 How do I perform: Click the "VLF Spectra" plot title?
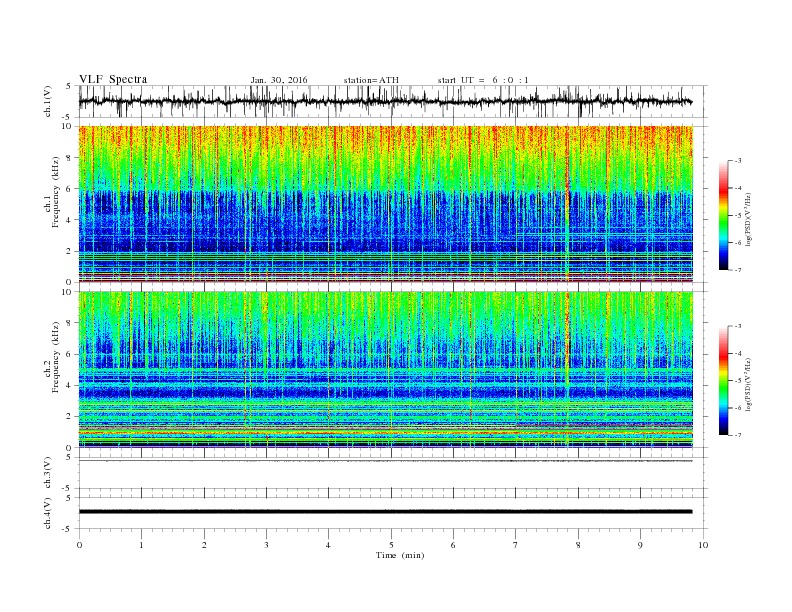click(x=113, y=79)
